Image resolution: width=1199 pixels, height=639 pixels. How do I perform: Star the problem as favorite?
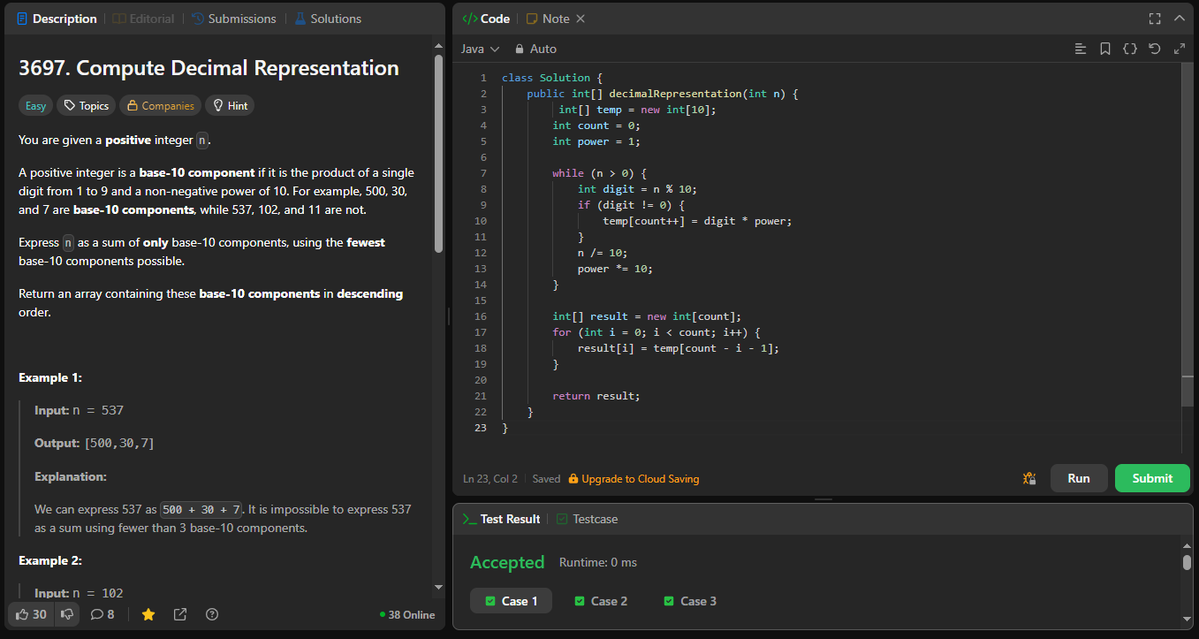click(x=148, y=615)
